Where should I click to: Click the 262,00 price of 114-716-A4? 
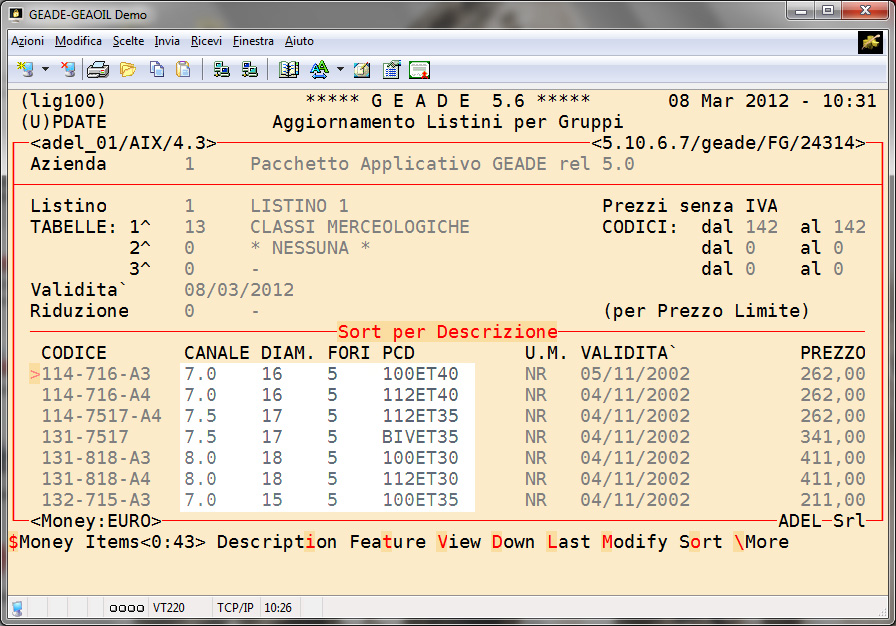pyautogui.click(x=832, y=395)
